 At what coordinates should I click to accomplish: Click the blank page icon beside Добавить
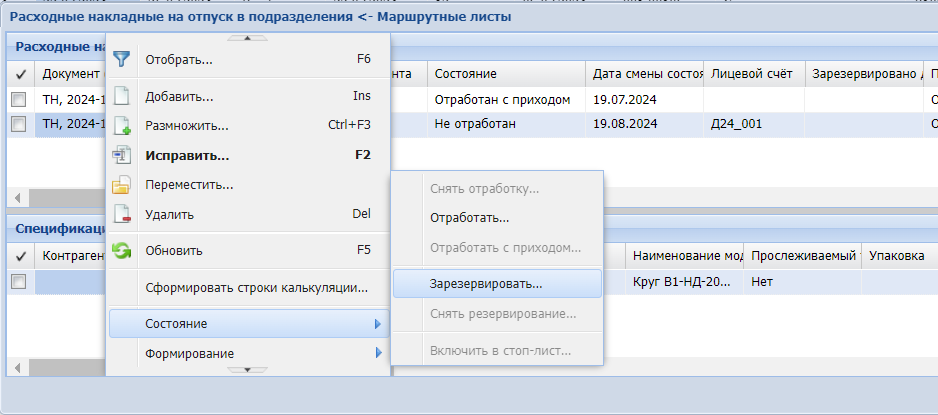(122, 97)
